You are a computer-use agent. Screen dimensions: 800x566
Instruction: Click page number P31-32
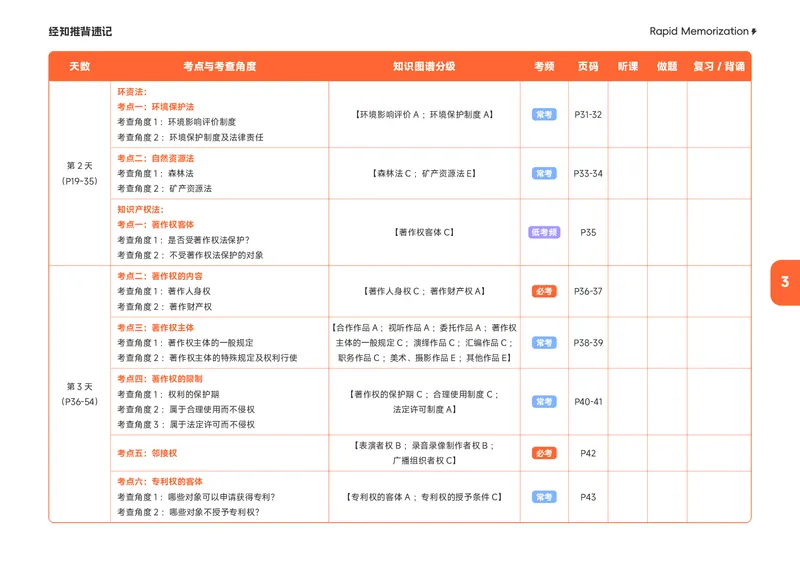(588, 115)
